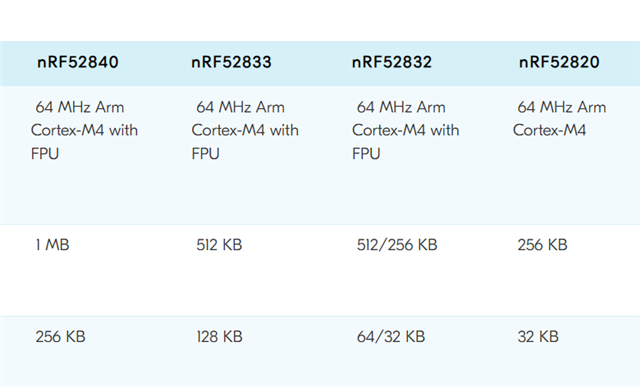The width and height of the screenshot is (640, 387).
Task: Click the 256 KB RAM value under nRF52840
Action: pyautogui.click(x=60, y=337)
